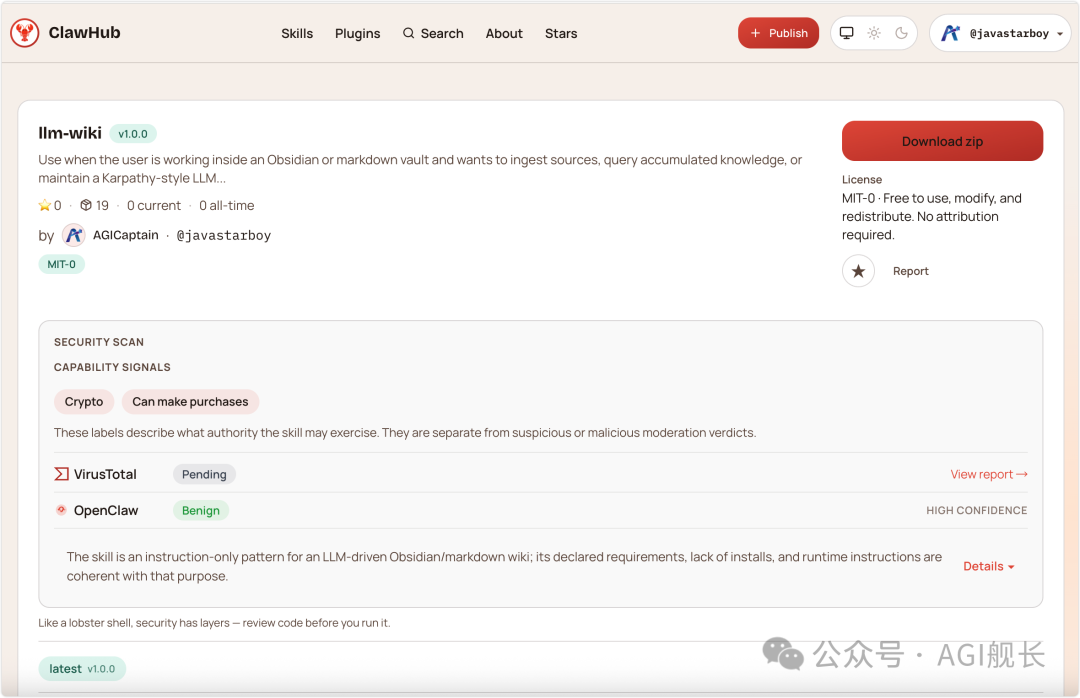
Task: Click the MIT-0 license tag
Action: tap(61, 264)
